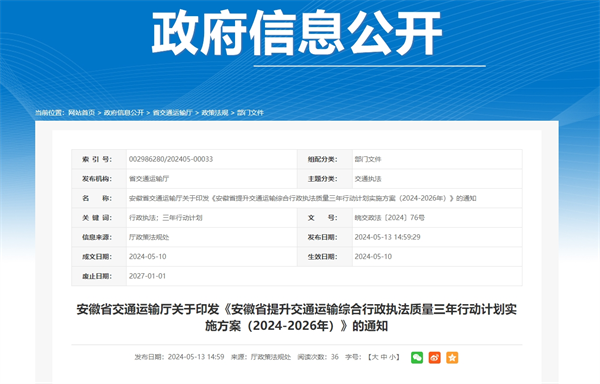This screenshot has height=384, width=600.
Task: Click document number 皖交政法〔2024〕76号
Action: pos(390,218)
